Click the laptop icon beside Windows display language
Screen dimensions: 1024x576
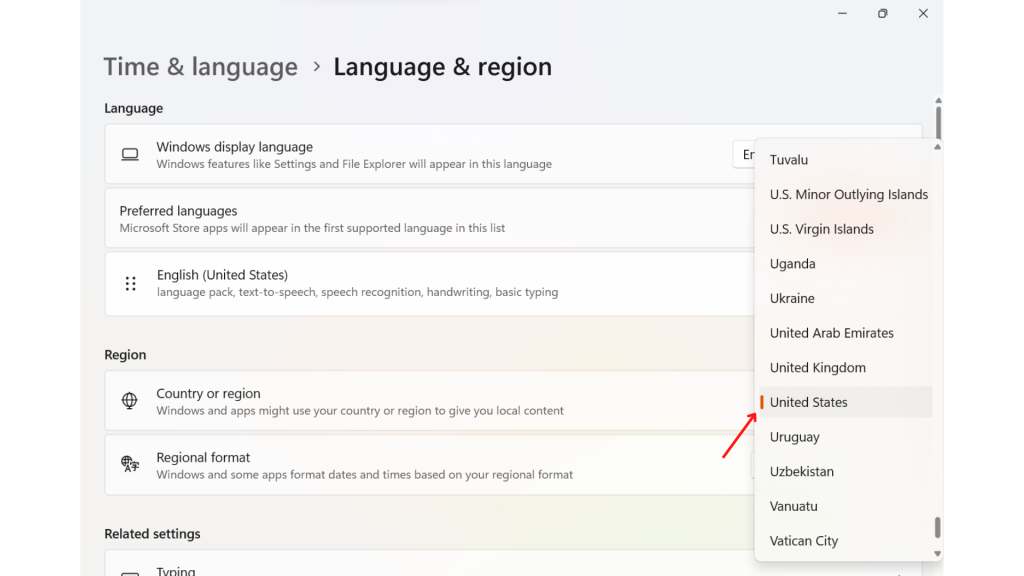coord(130,155)
